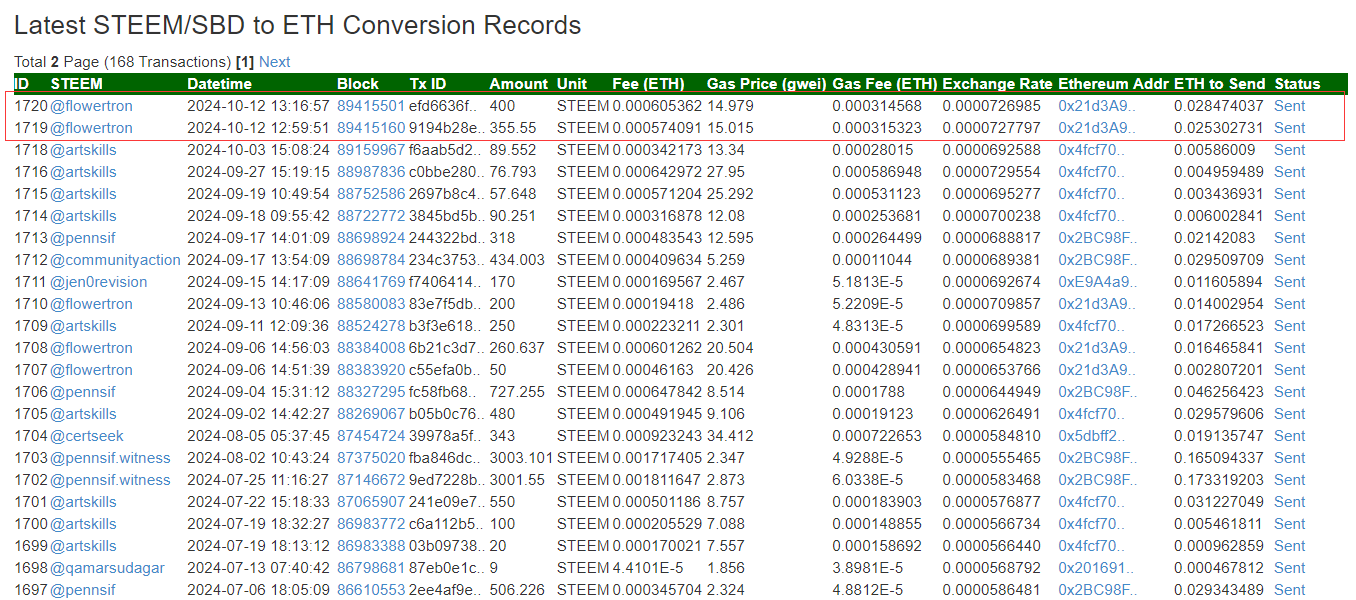The image size is (1356, 600).
Task: Click Ethereum address 0x4fcf70.. in row 1705
Action: pos(1091,414)
